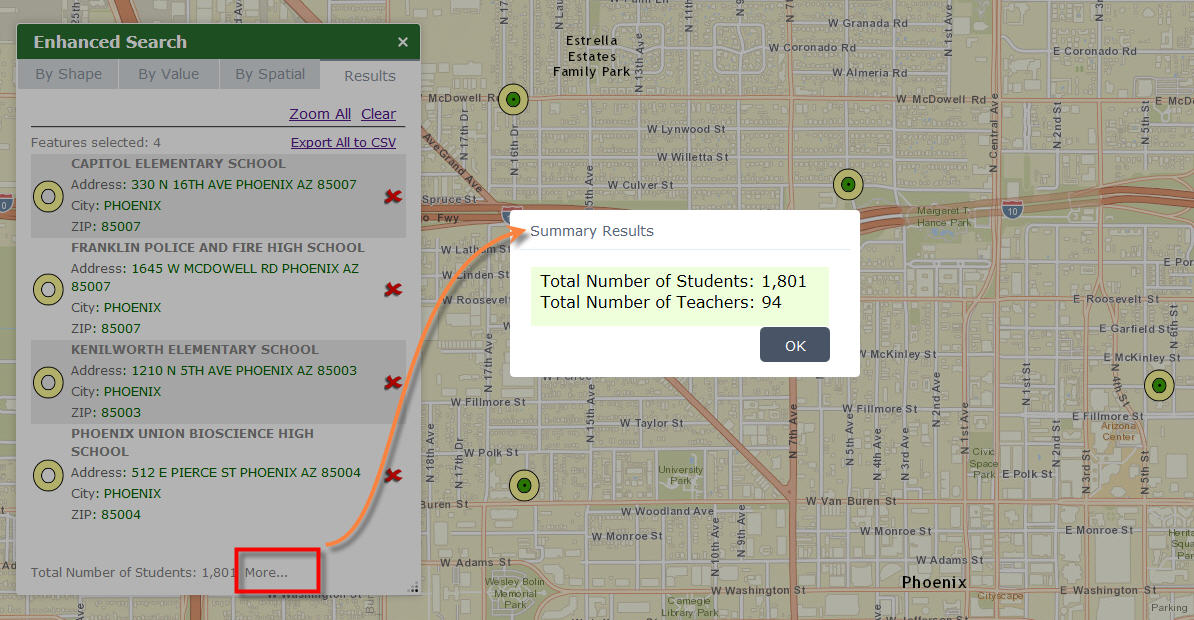Screen dimensions: 1194x620
Task: Click Summary Results dialog title
Action: pos(592,231)
